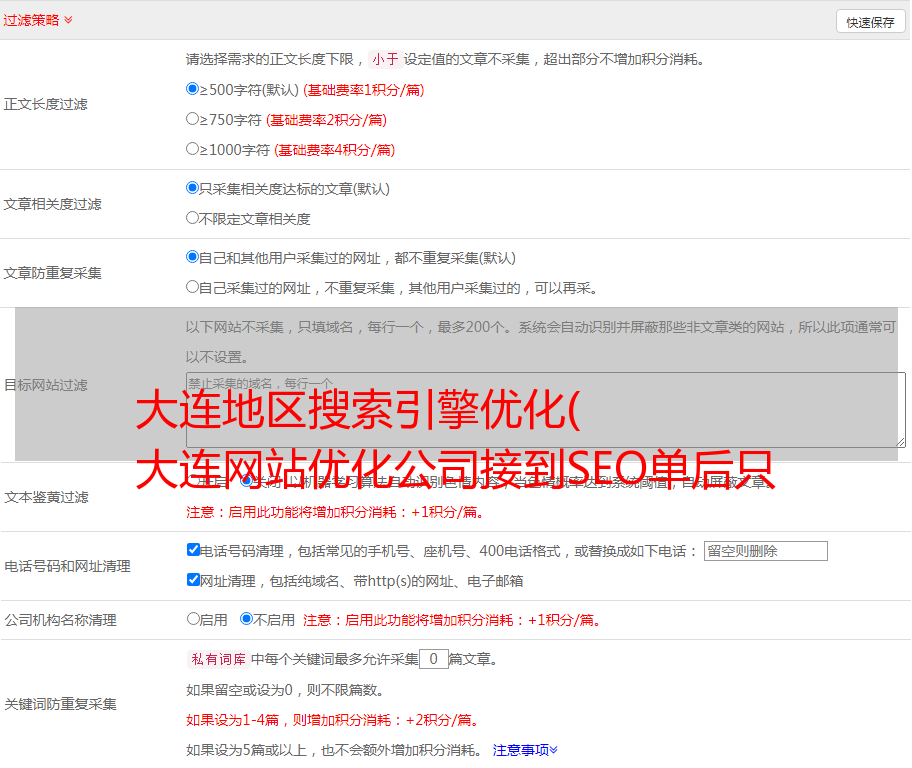Click the resize grip of domain textarea

900,442
